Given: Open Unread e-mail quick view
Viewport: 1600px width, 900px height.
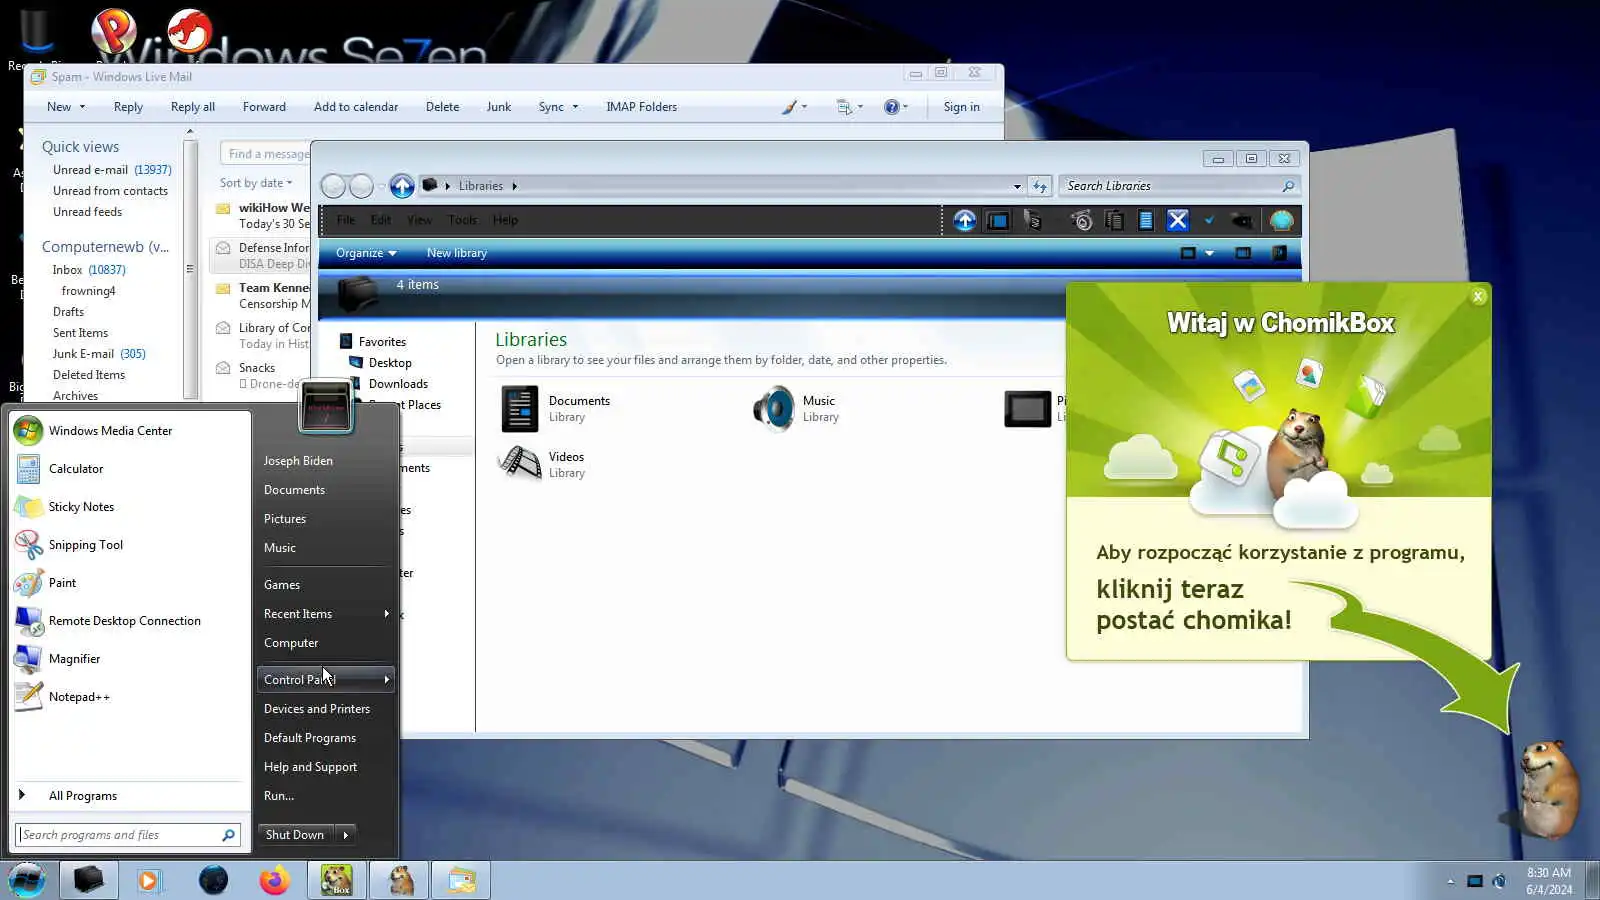Looking at the screenshot, I should coord(112,170).
